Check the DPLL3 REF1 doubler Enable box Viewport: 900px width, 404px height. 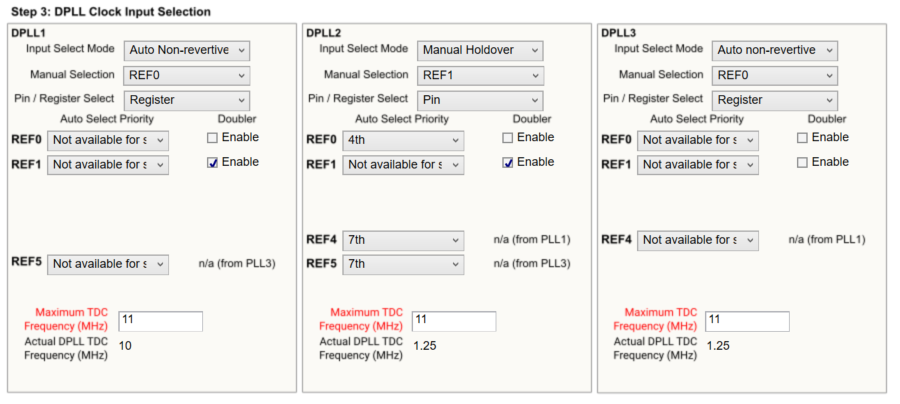803,162
